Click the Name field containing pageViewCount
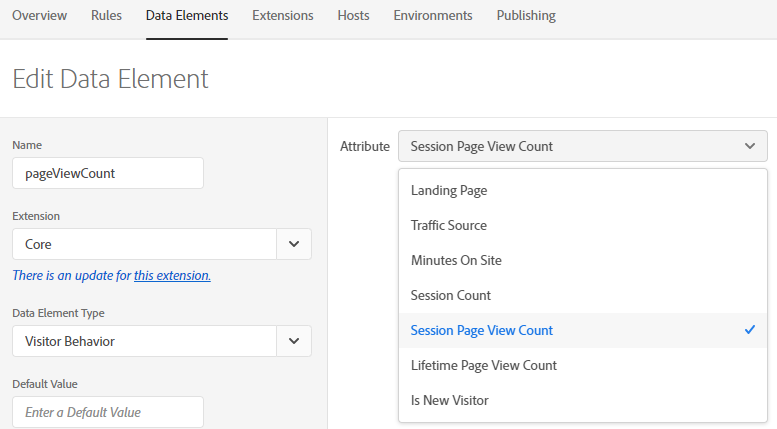This screenshot has height=429, width=777. 108,173
